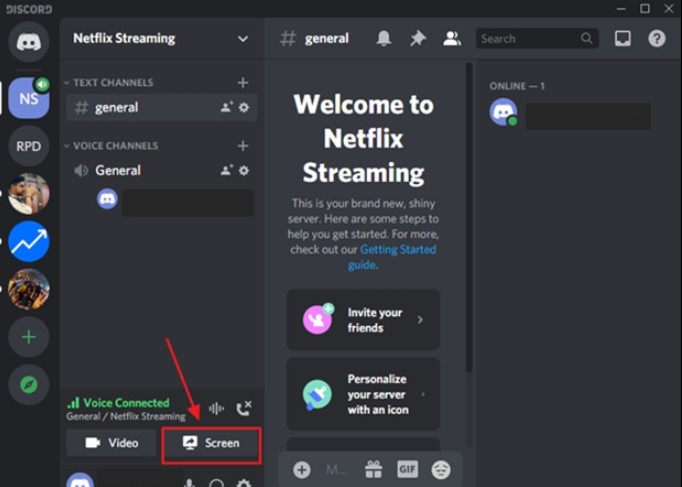Edit #general text channel settings gear
The image size is (682, 487).
click(x=244, y=107)
